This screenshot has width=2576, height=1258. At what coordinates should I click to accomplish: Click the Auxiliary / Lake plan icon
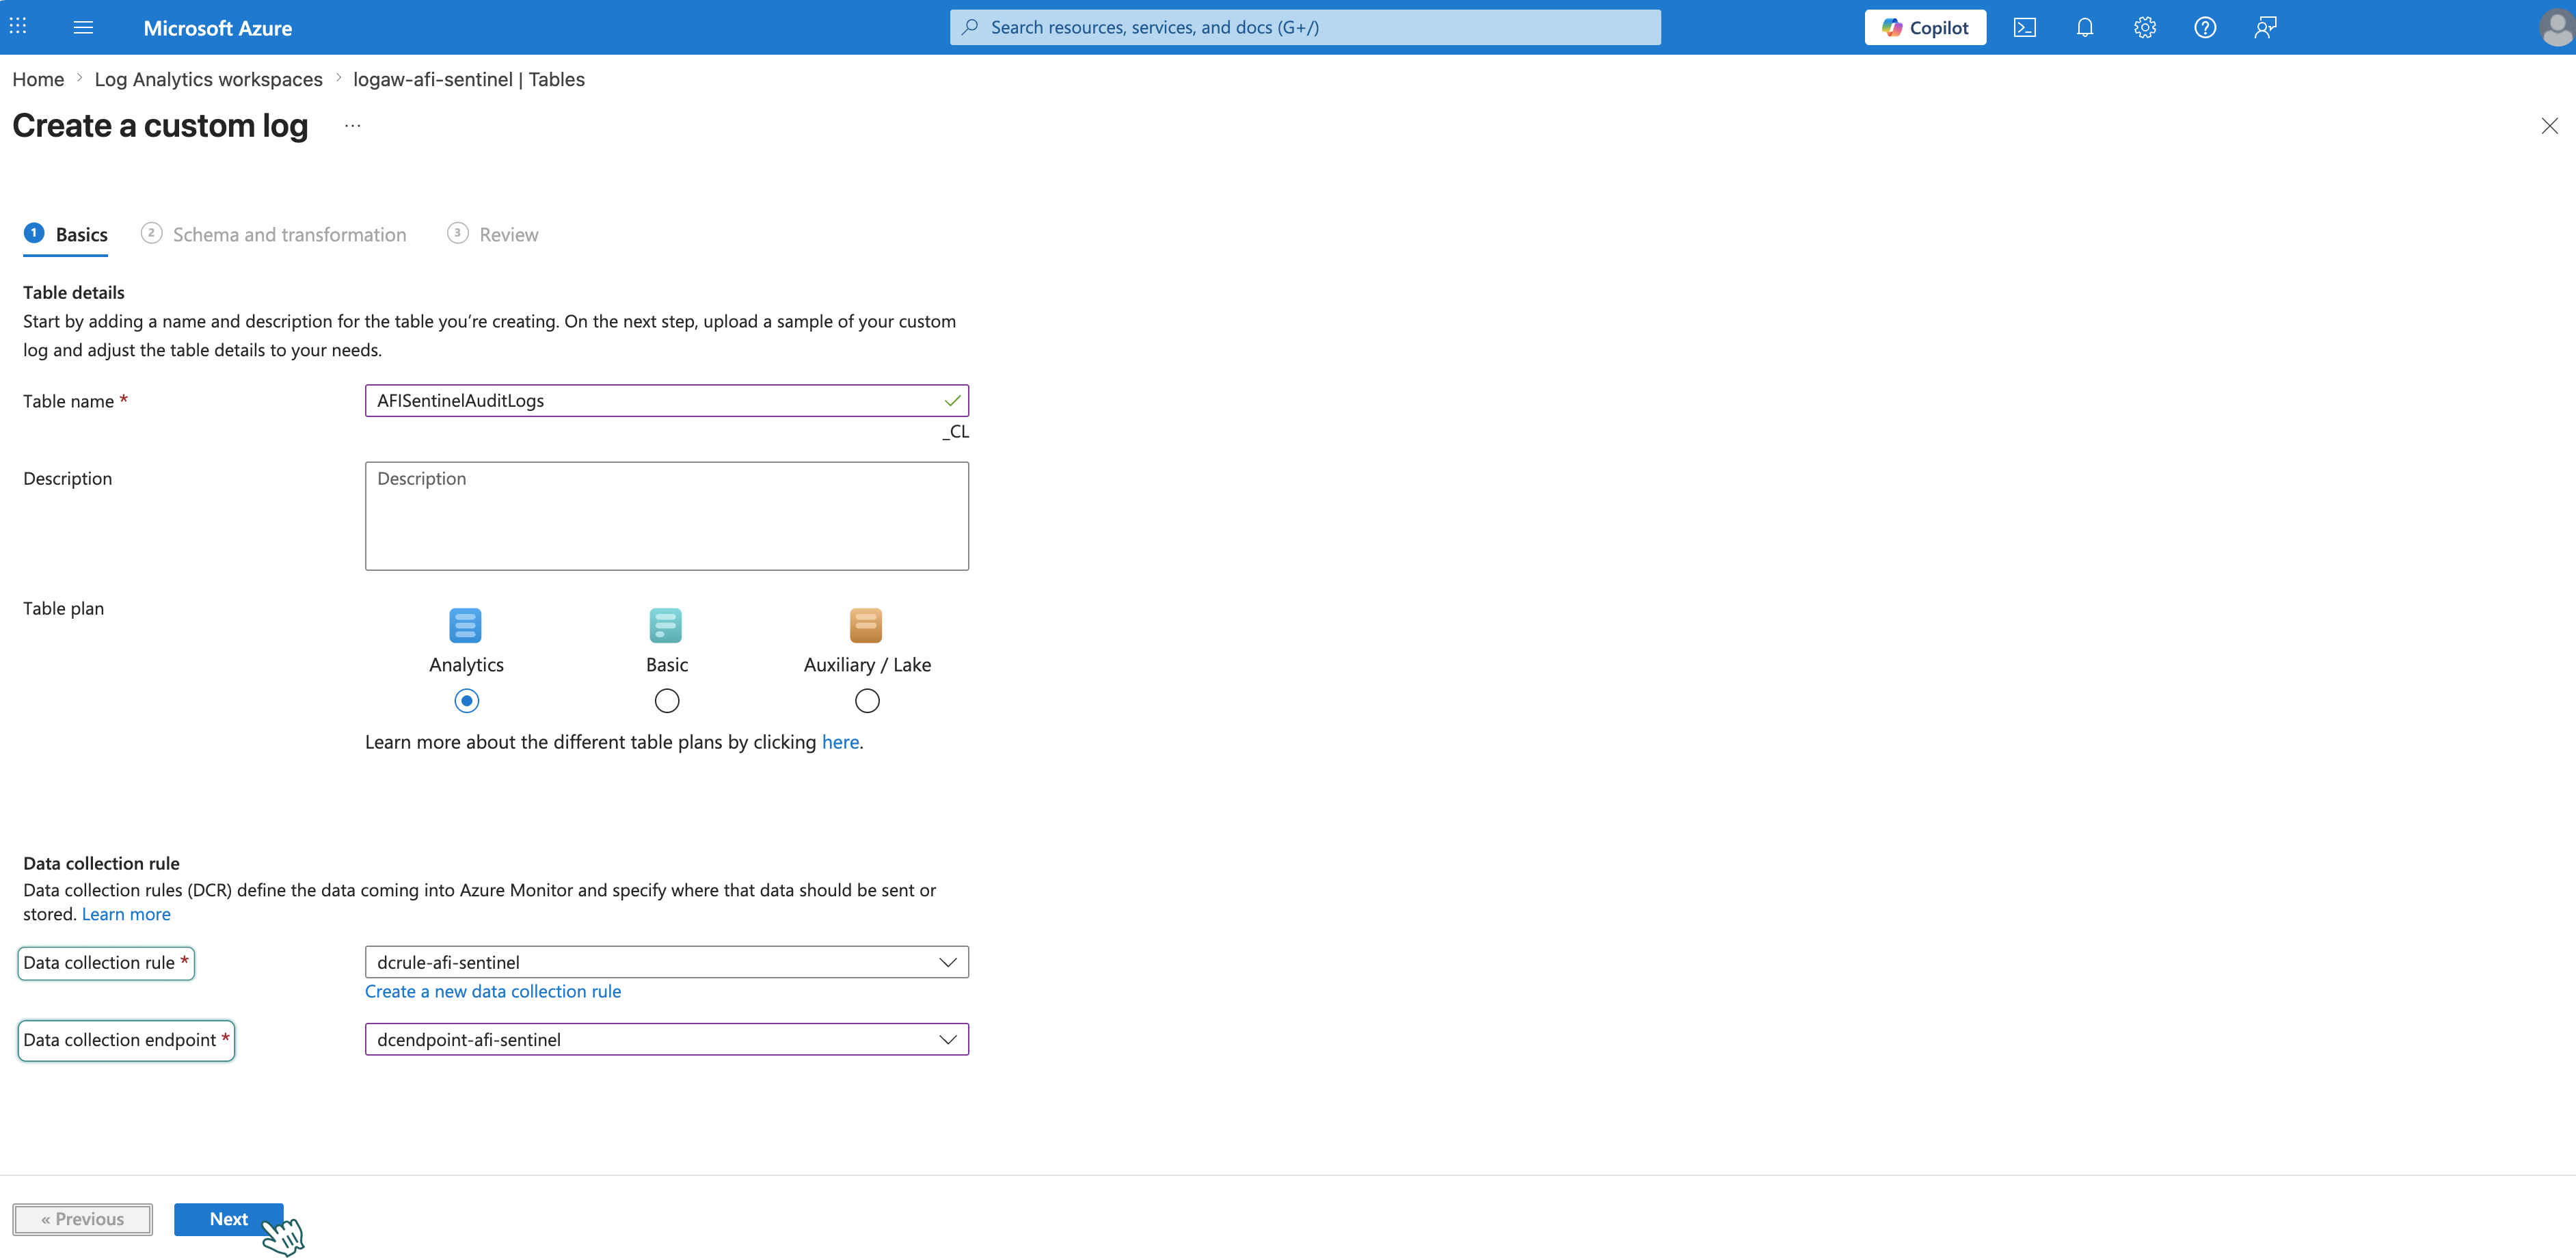click(866, 625)
